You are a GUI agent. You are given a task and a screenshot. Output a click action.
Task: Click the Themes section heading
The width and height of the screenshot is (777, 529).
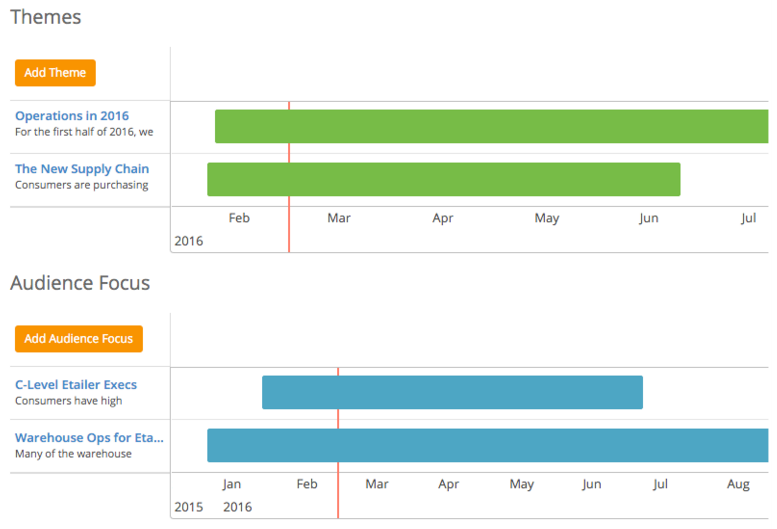tap(46, 17)
